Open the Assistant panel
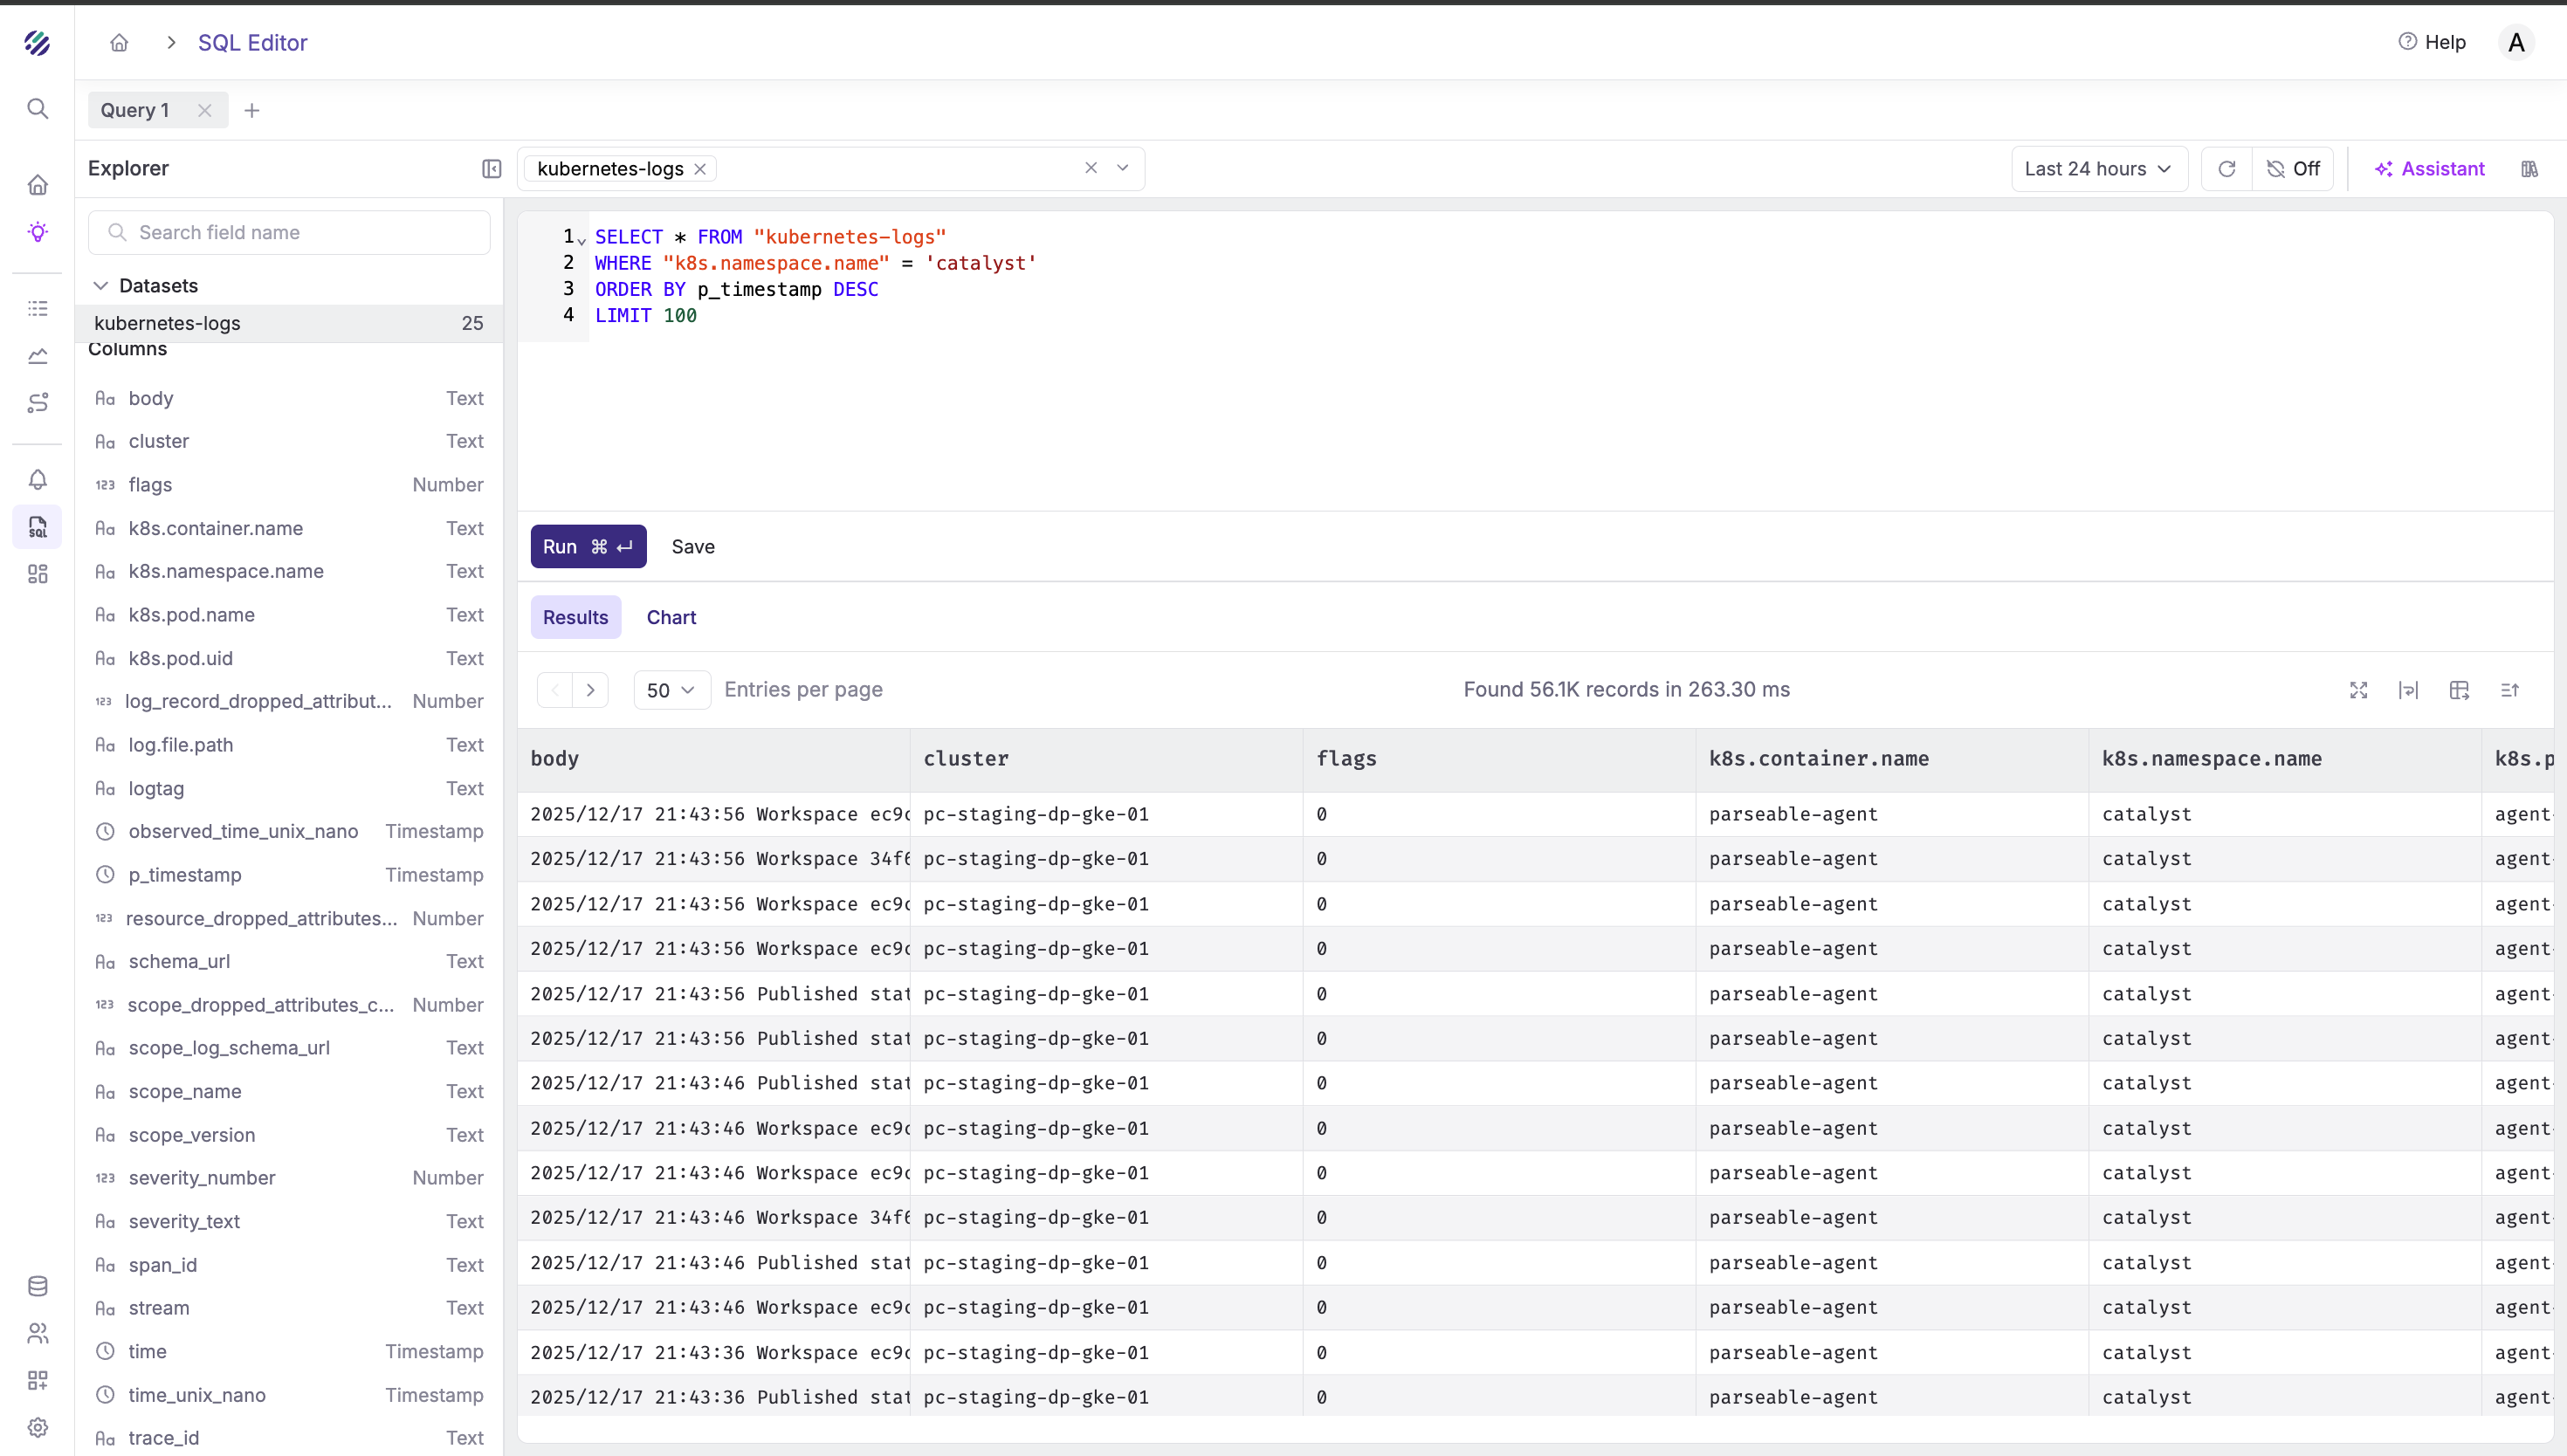 tap(2429, 169)
